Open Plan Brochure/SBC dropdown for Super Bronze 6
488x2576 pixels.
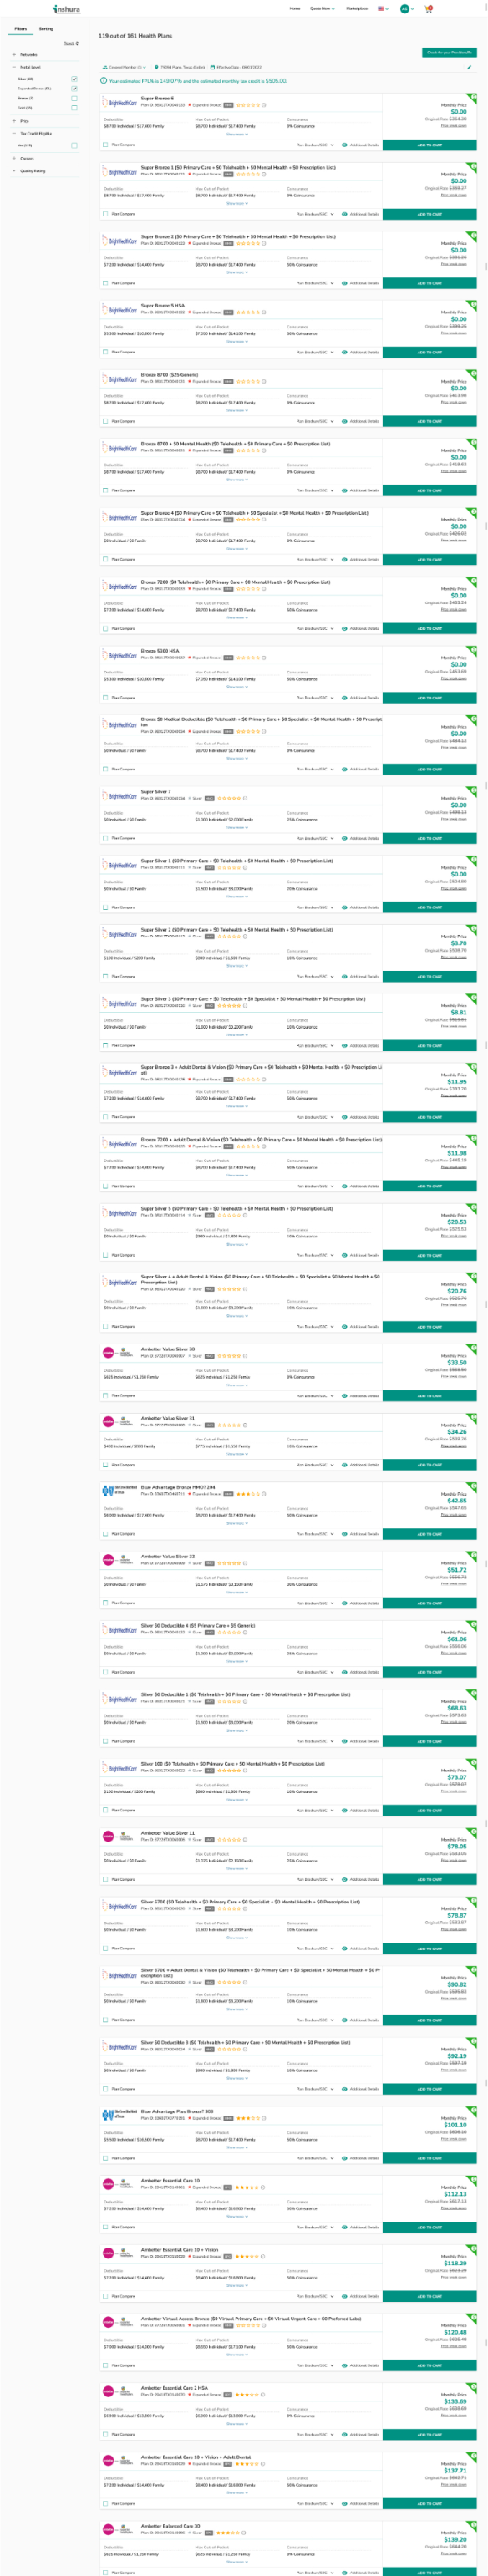click(314, 144)
